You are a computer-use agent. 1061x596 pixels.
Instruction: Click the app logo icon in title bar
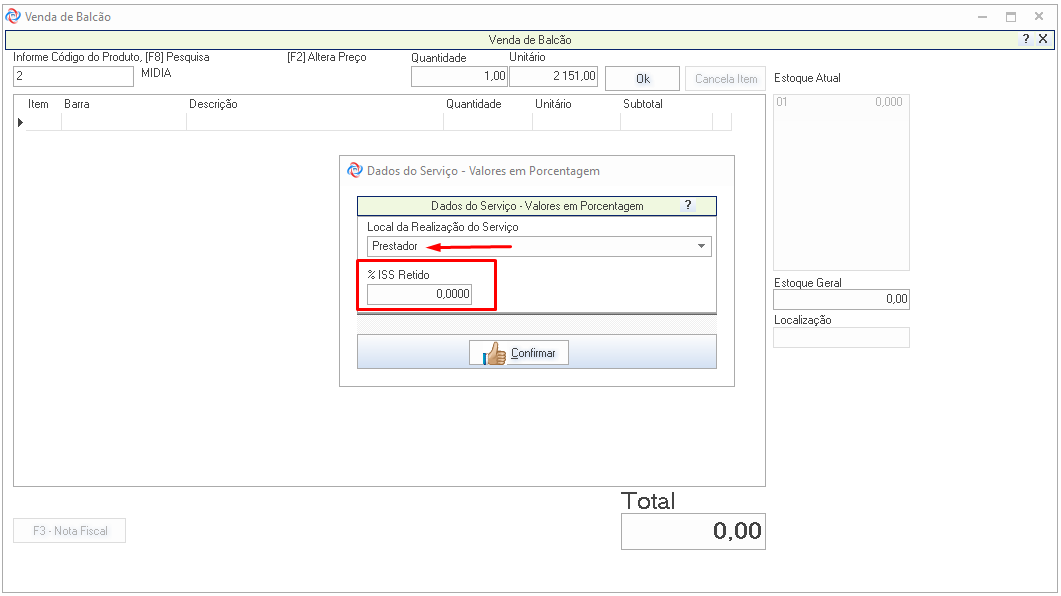click(13, 17)
